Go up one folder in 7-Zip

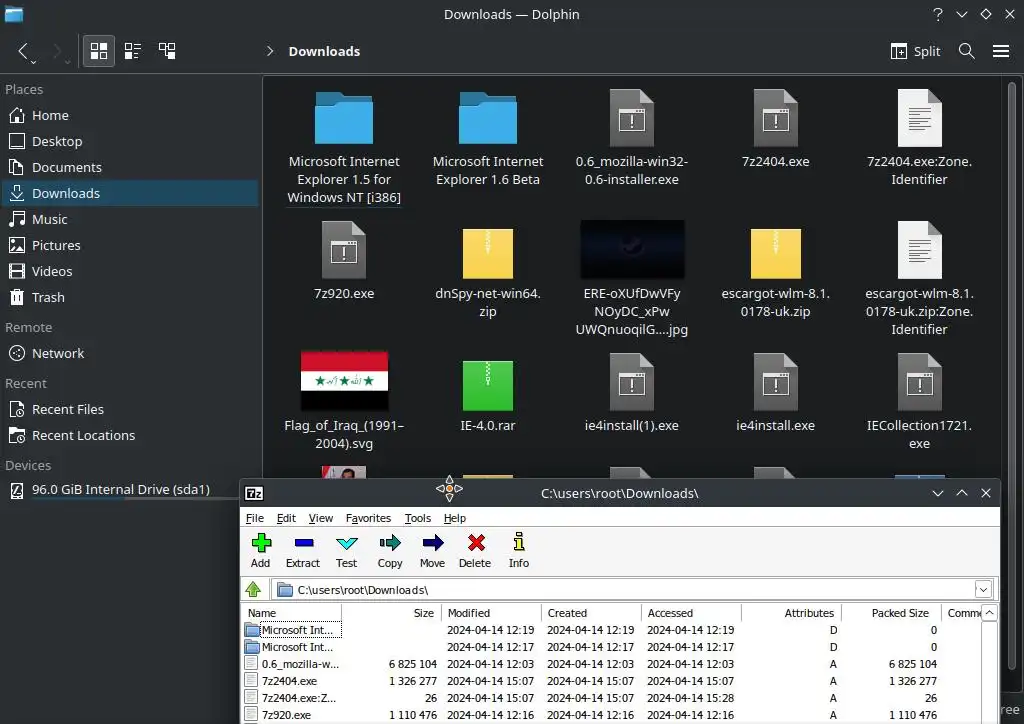(253, 590)
